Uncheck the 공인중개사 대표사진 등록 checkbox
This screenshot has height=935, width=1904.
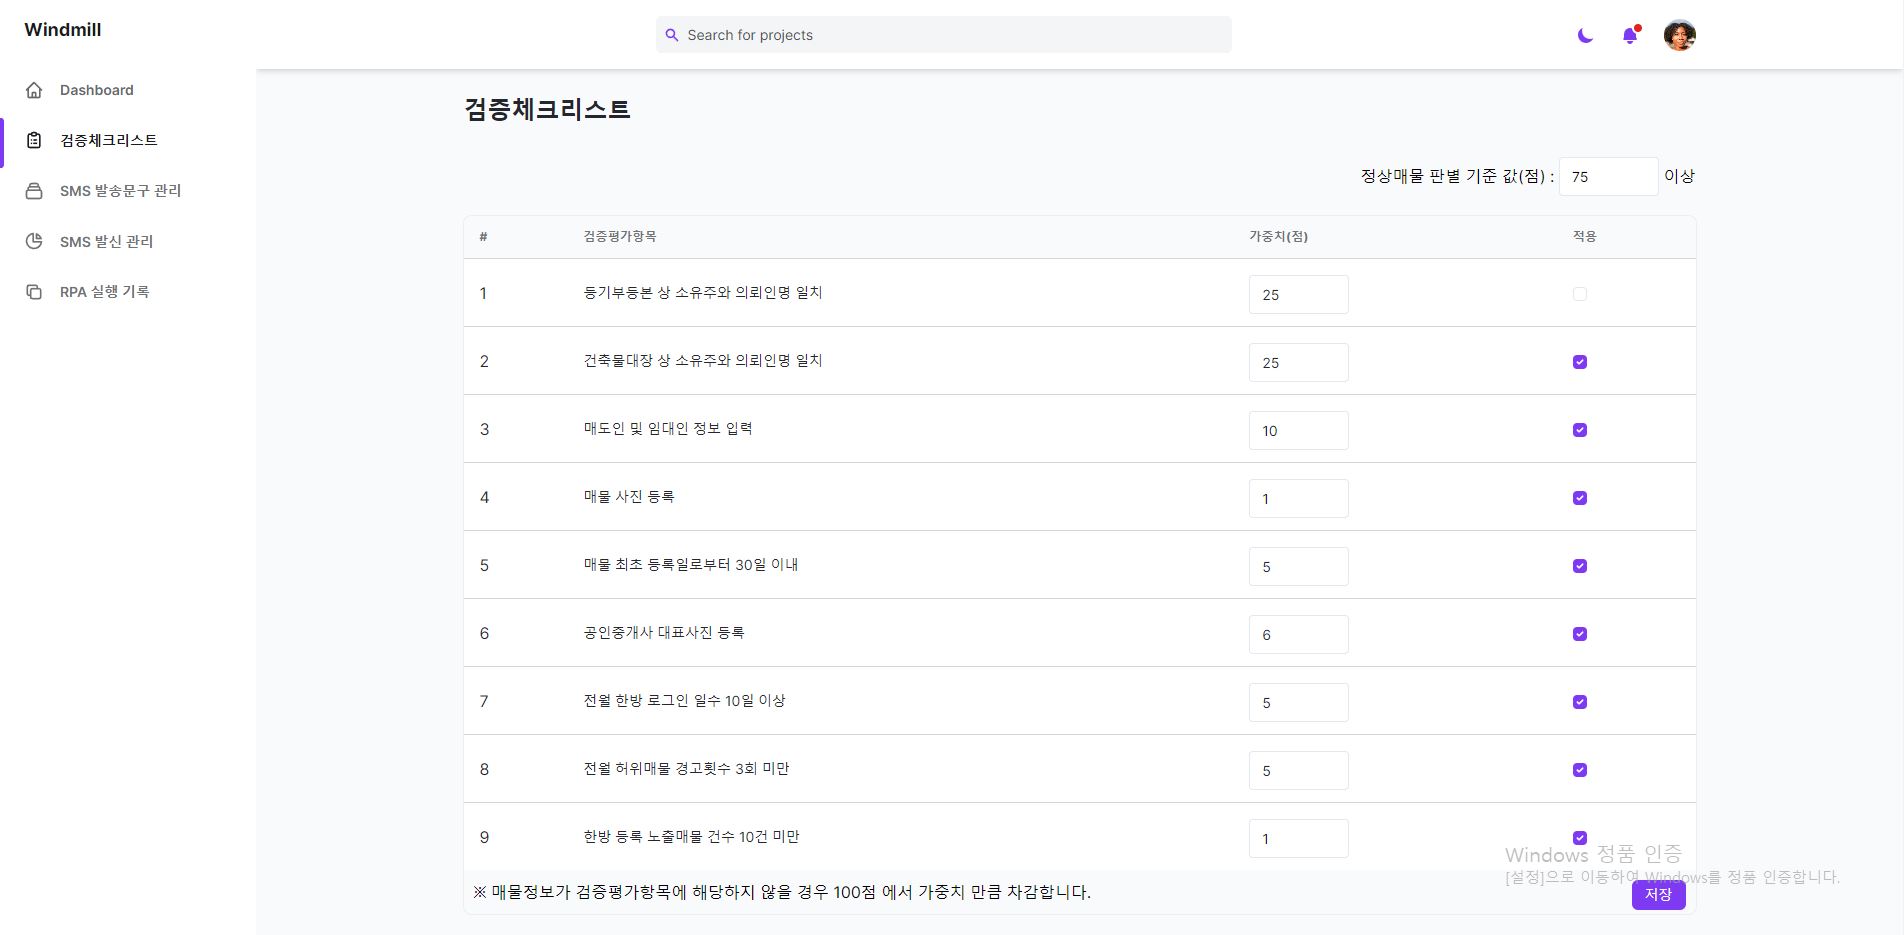pyautogui.click(x=1580, y=634)
